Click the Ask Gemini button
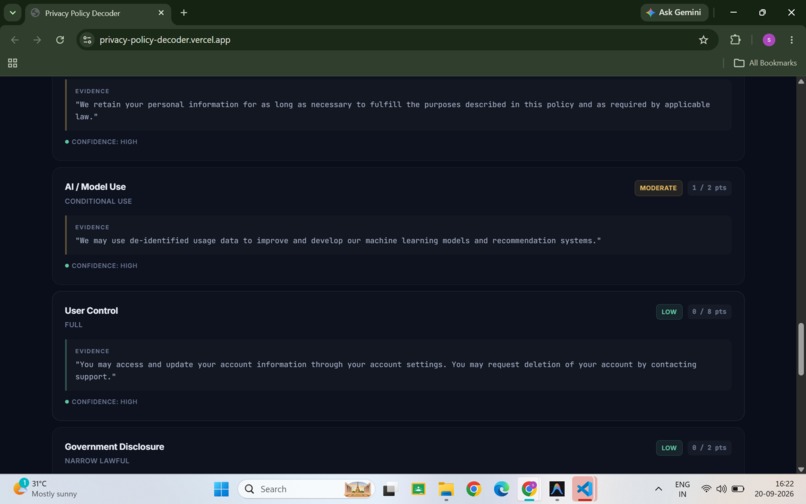 pos(674,12)
